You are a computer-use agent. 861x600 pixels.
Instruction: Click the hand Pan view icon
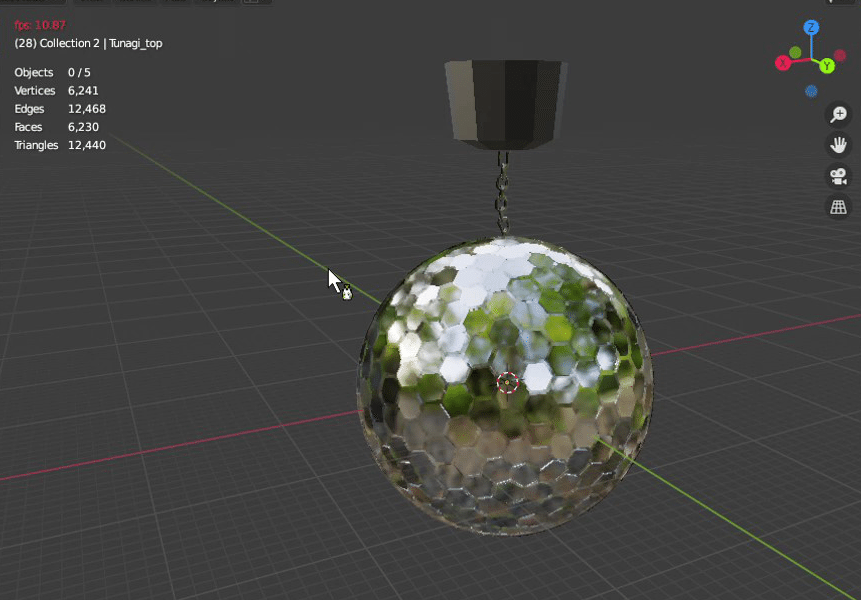(838, 145)
